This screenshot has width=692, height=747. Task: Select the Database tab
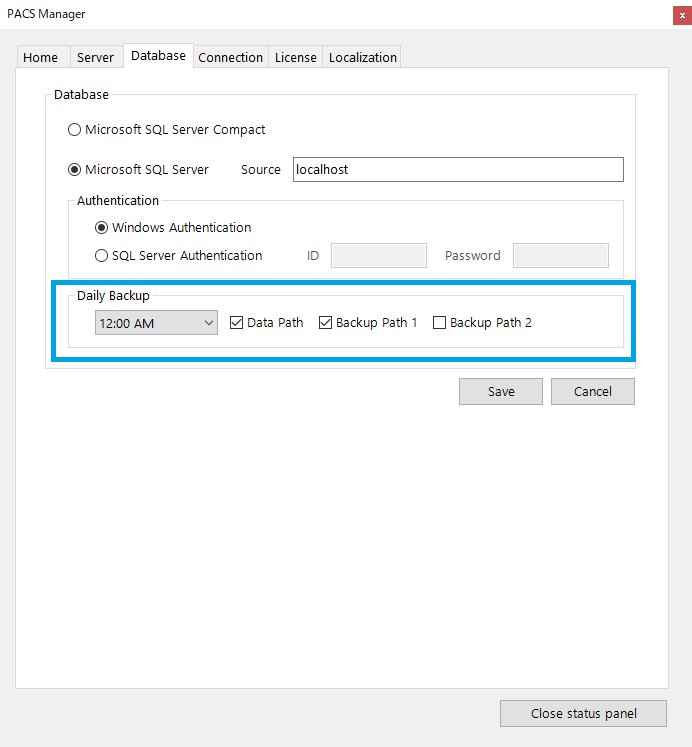click(158, 56)
